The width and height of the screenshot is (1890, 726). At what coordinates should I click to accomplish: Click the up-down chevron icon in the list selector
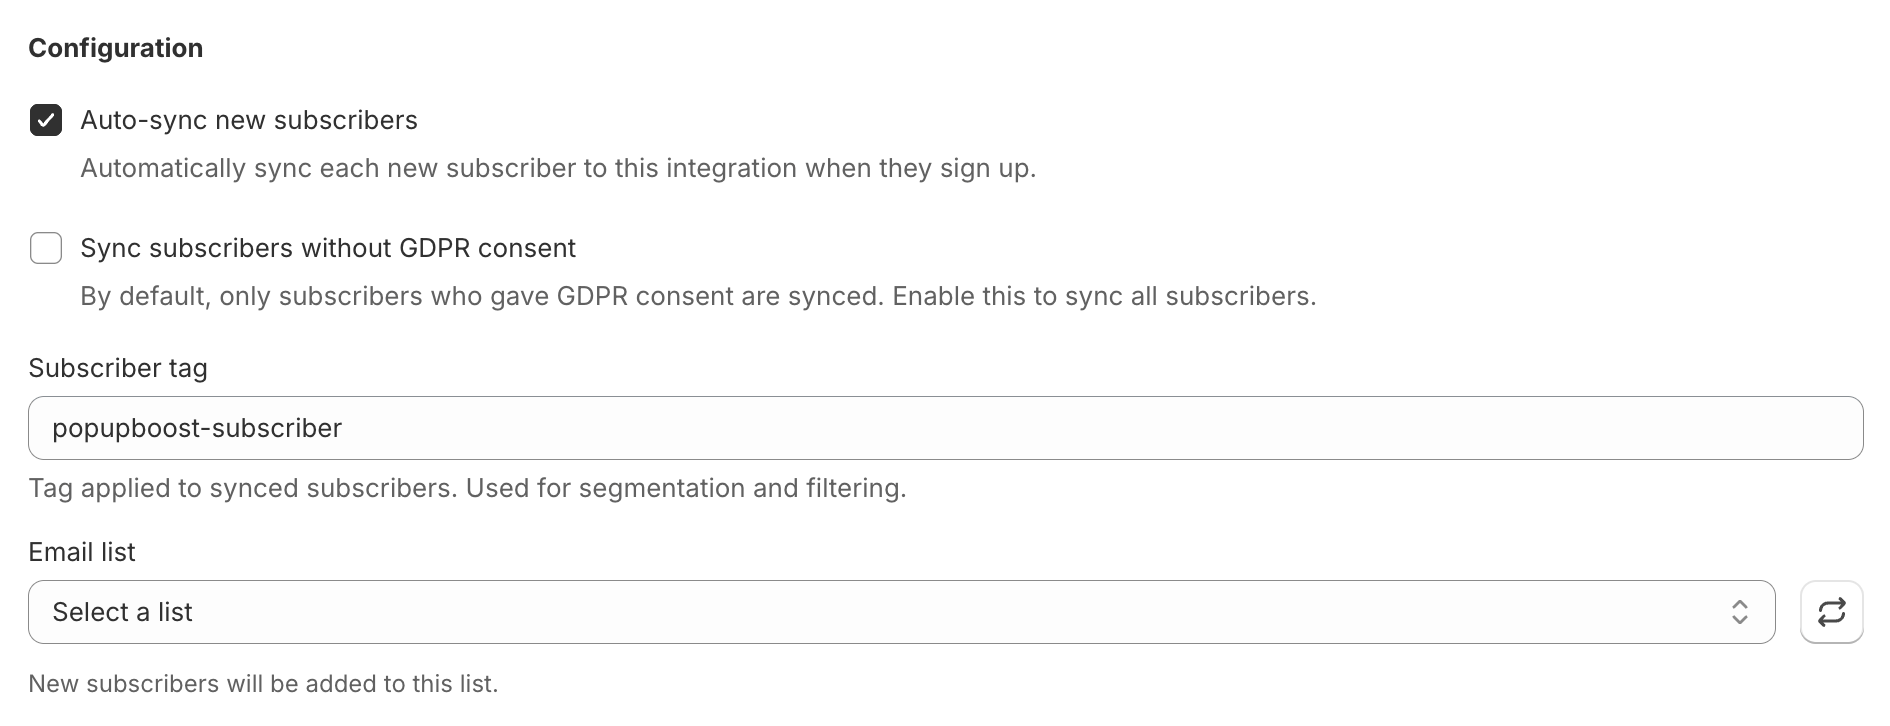pos(1740,612)
